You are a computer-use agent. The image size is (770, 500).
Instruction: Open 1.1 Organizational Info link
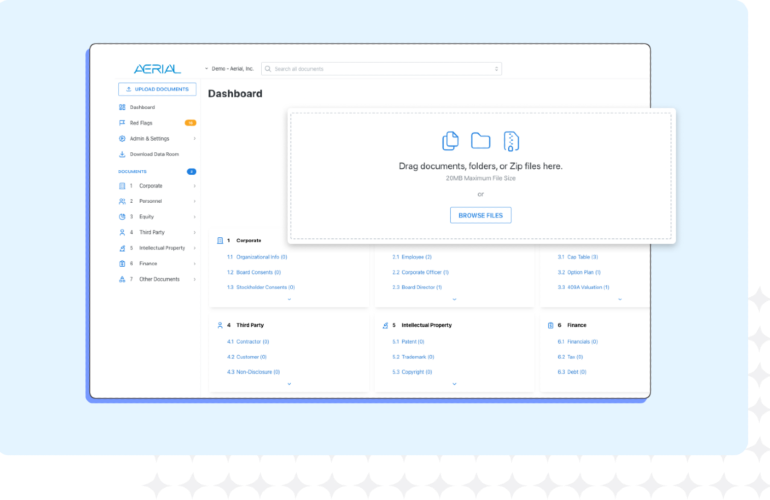point(257,257)
